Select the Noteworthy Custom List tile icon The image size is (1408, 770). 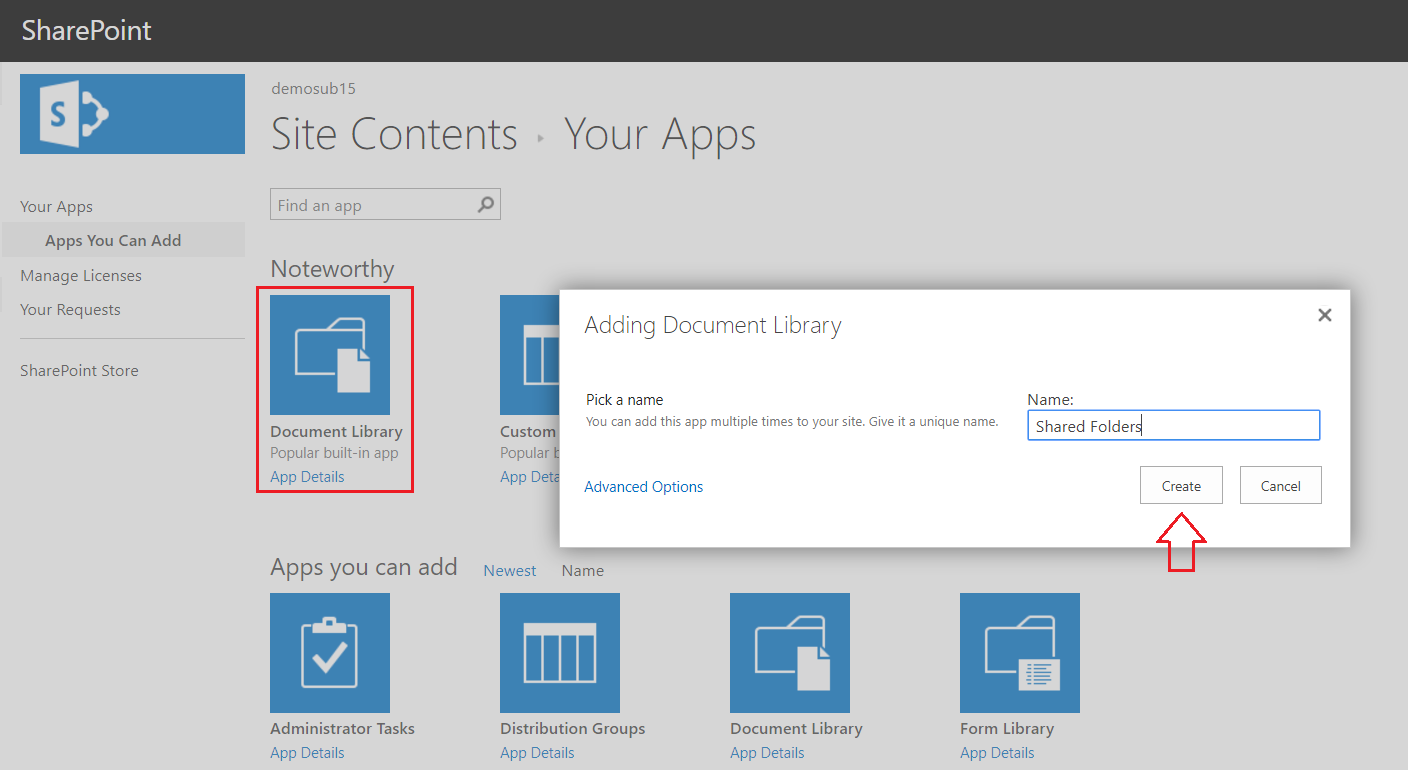[x=529, y=355]
